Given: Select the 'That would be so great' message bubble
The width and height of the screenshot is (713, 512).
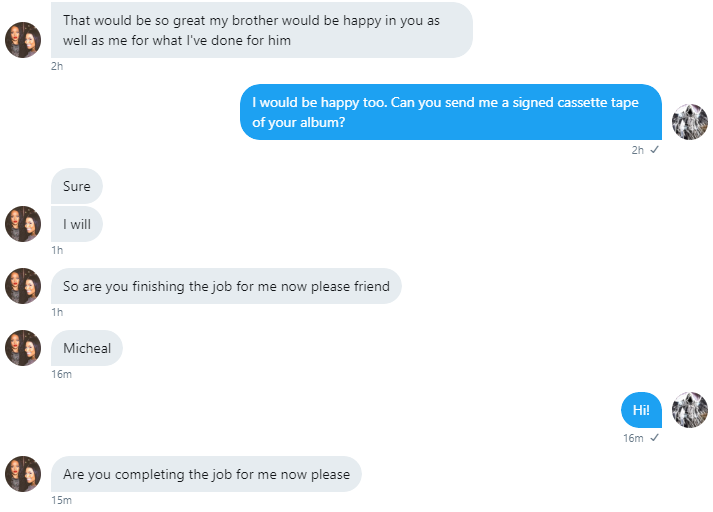Looking at the screenshot, I should click(x=261, y=30).
